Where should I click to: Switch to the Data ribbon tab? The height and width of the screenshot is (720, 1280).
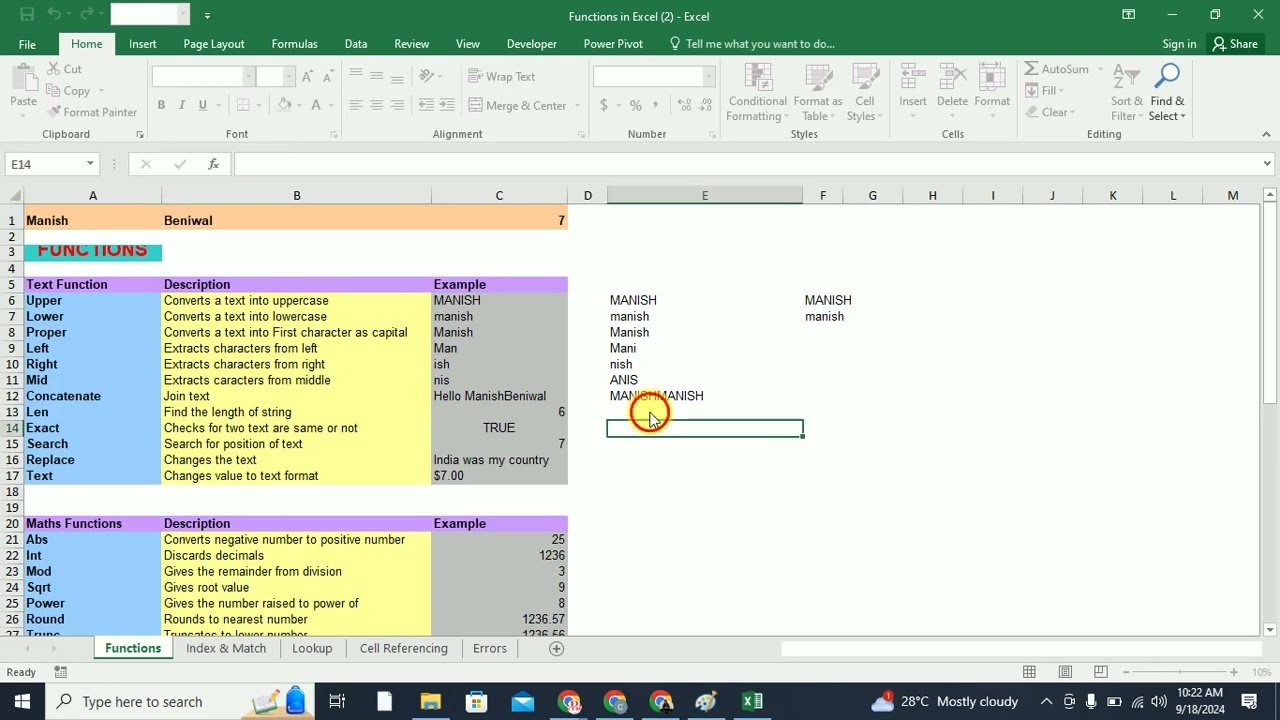click(x=355, y=44)
